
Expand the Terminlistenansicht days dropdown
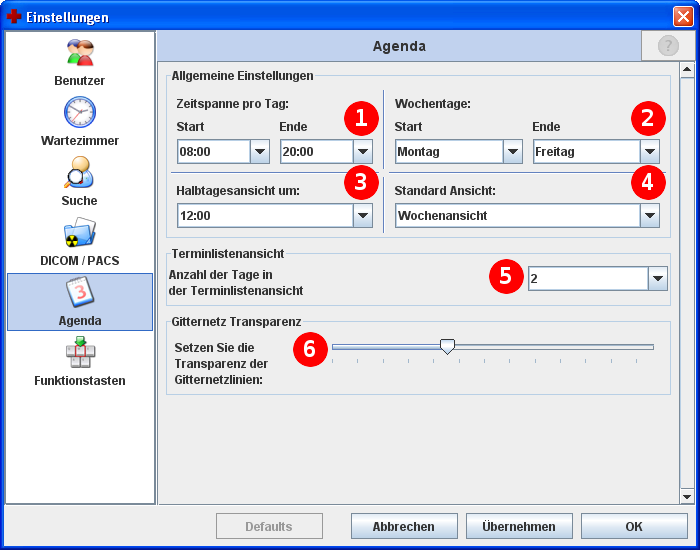658,279
